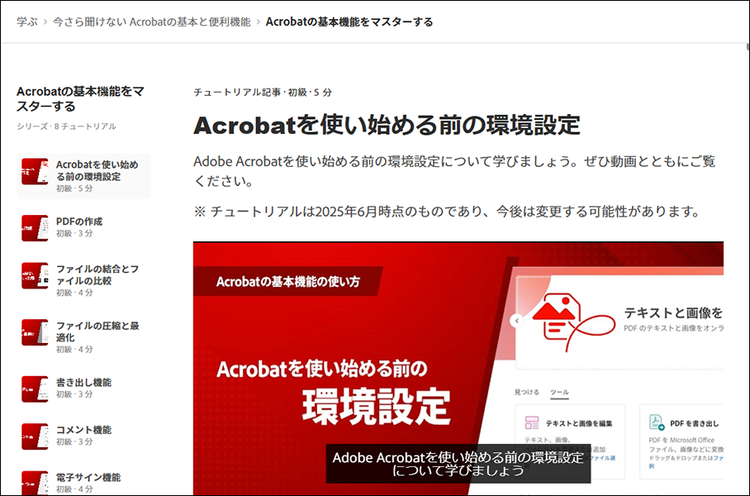Select the 書き出し機能 tutorial thumbnail
The height and width of the screenshot is (496, 750).
tap(35, 389)
